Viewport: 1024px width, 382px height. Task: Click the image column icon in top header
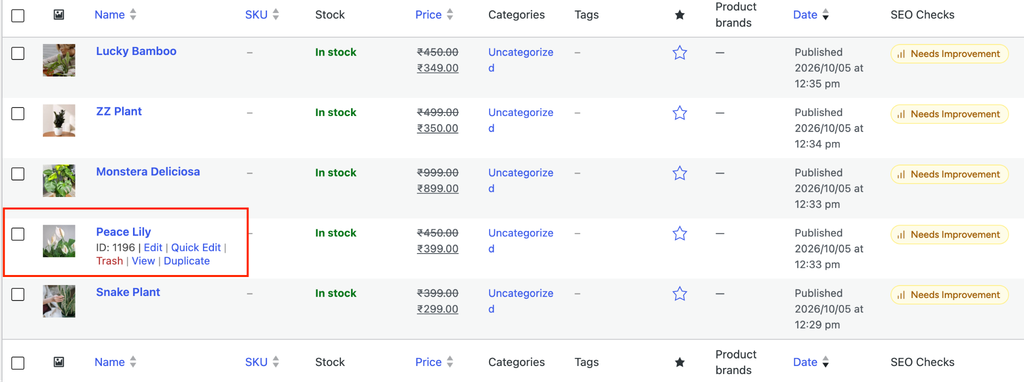pyautogui.click(x=58, y=14)
